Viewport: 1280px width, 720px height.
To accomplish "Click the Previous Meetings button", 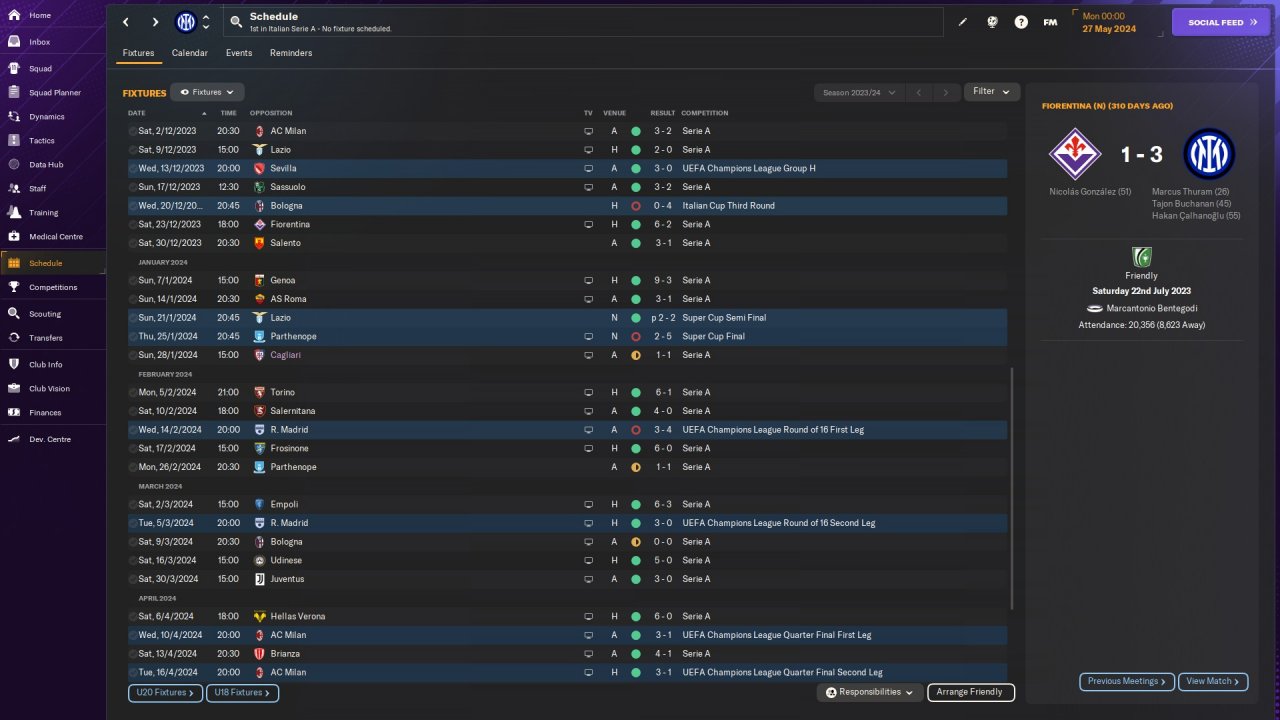I will point(1127,682).
